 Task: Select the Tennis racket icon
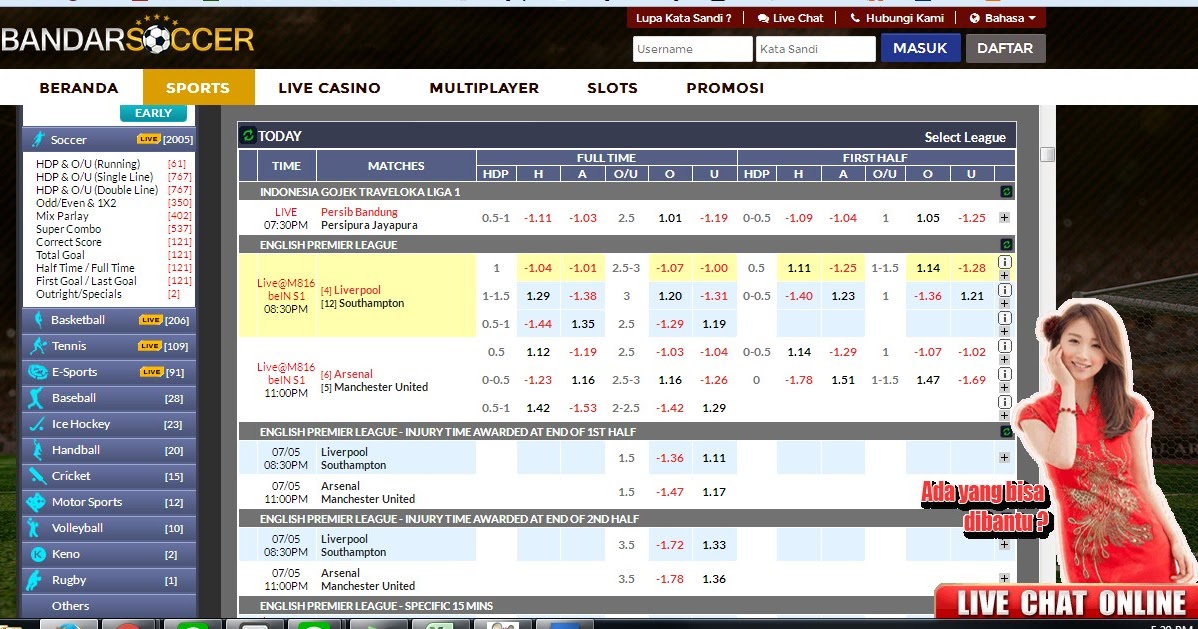click(37, 346)
